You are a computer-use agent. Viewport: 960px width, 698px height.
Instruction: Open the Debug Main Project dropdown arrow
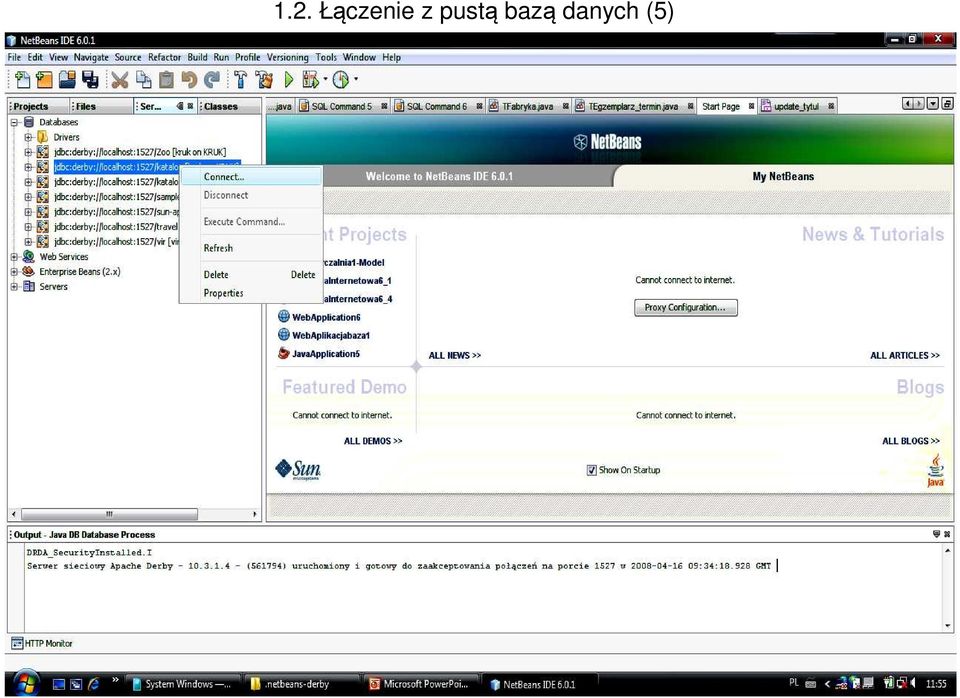point(325,79)
